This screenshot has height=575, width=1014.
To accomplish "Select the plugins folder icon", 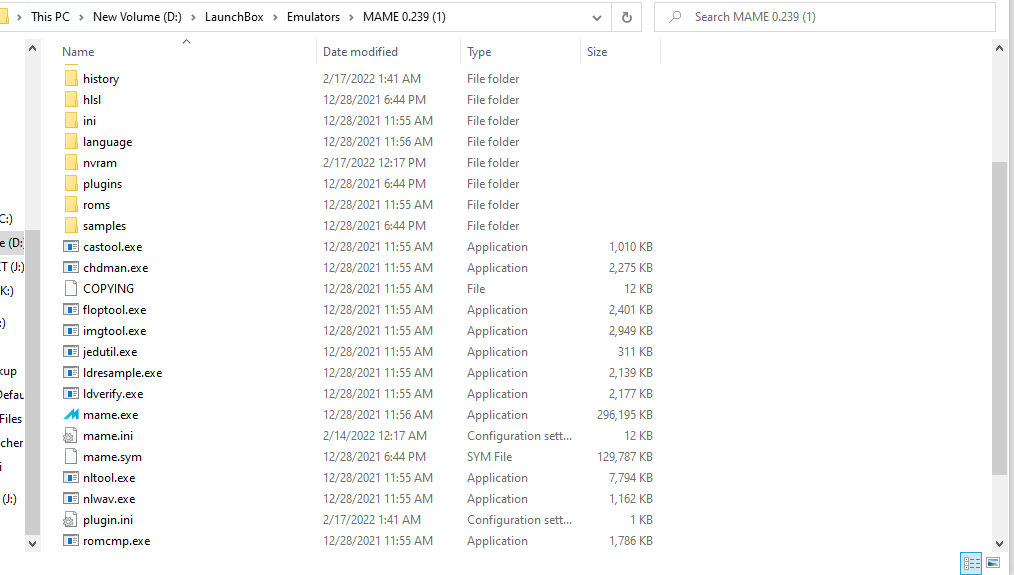I will tap(71, 184).
